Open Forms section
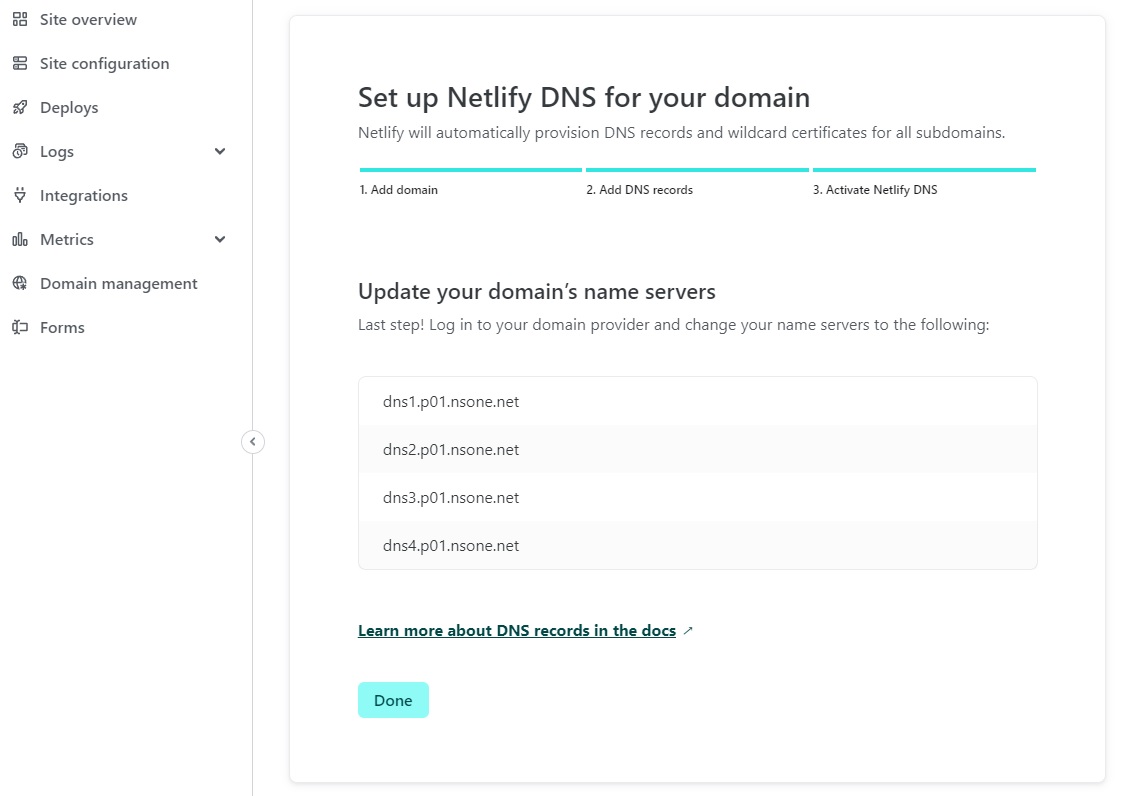1121x796 pixels. click(x=62, y=328)
